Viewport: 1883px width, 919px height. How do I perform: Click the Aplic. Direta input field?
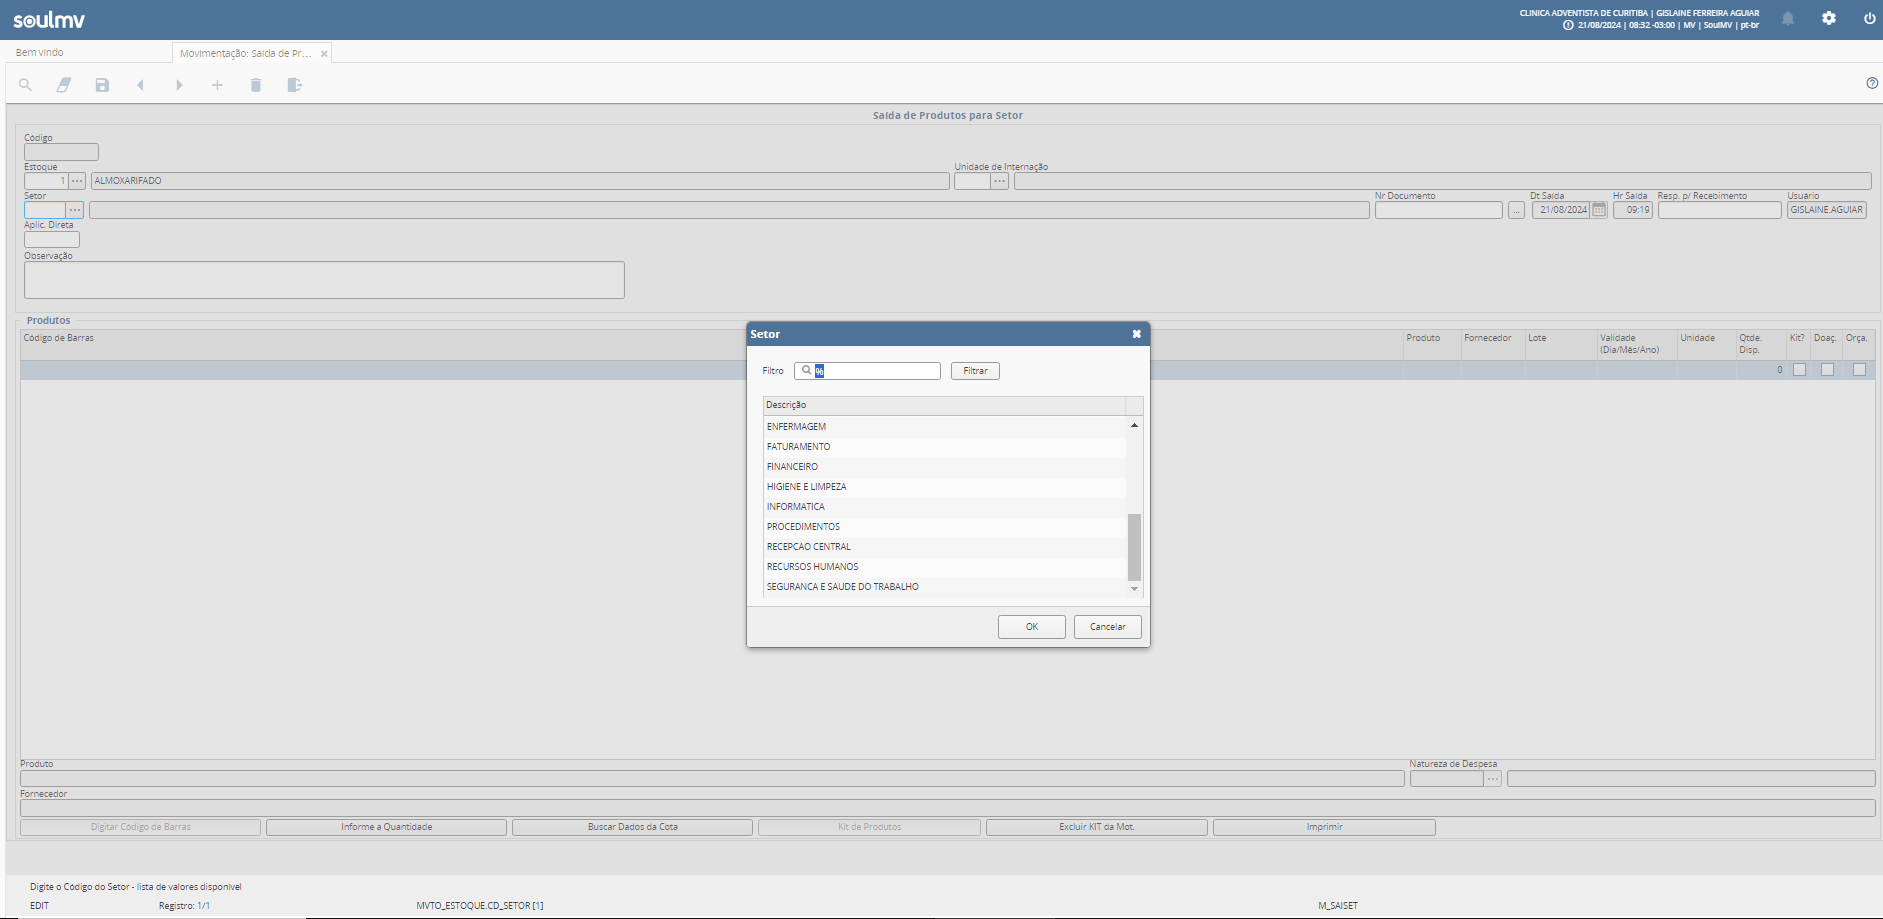pyautogui.click(x=51, y=239)
